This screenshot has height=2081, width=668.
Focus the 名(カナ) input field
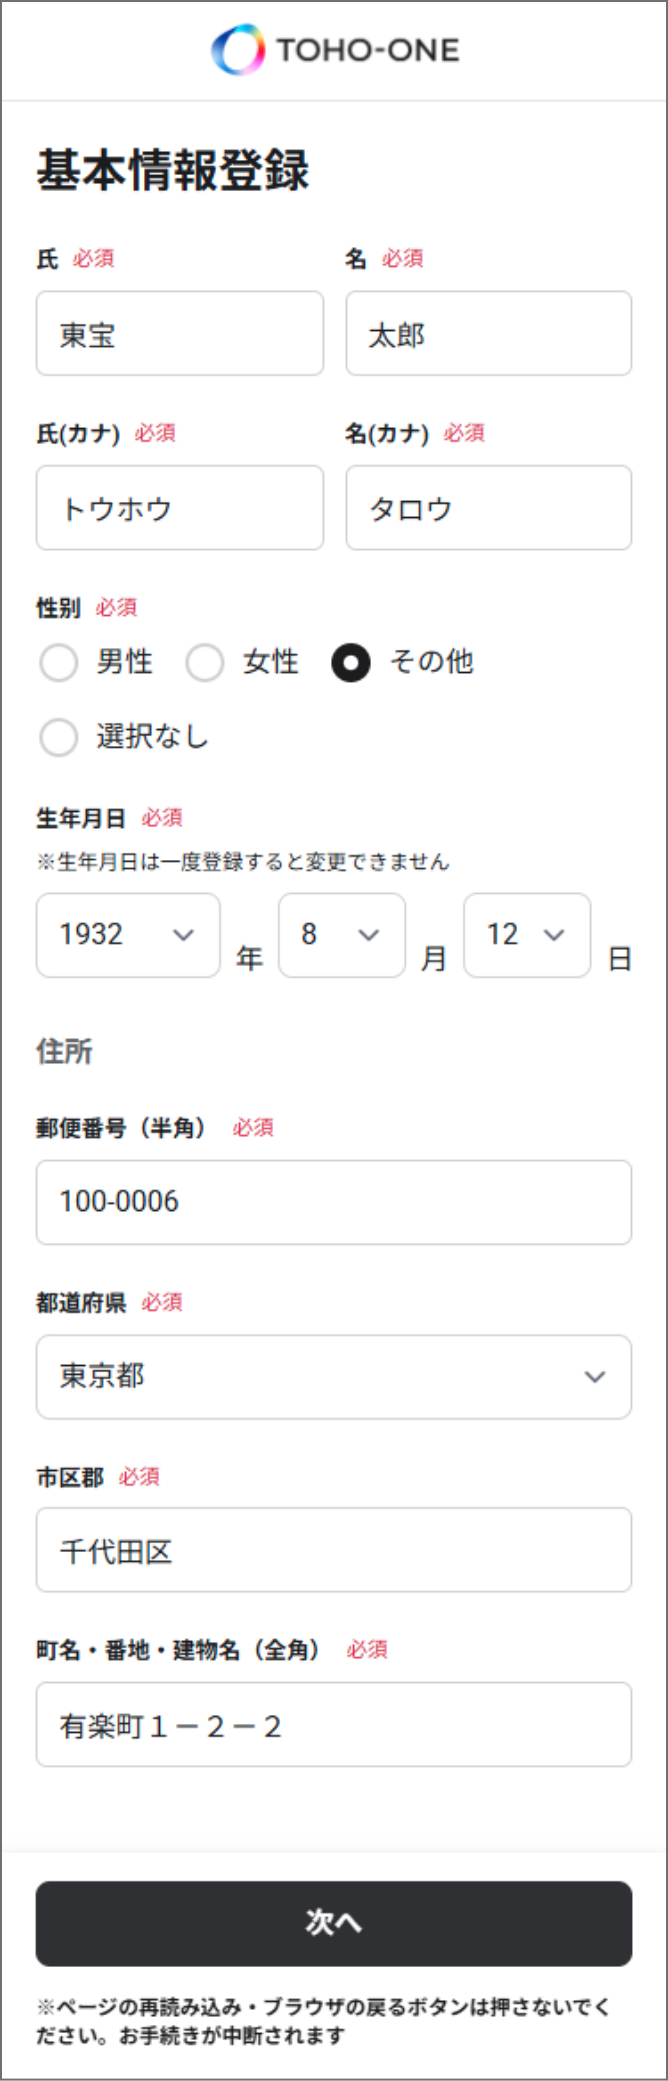click(x=488, y=508)
